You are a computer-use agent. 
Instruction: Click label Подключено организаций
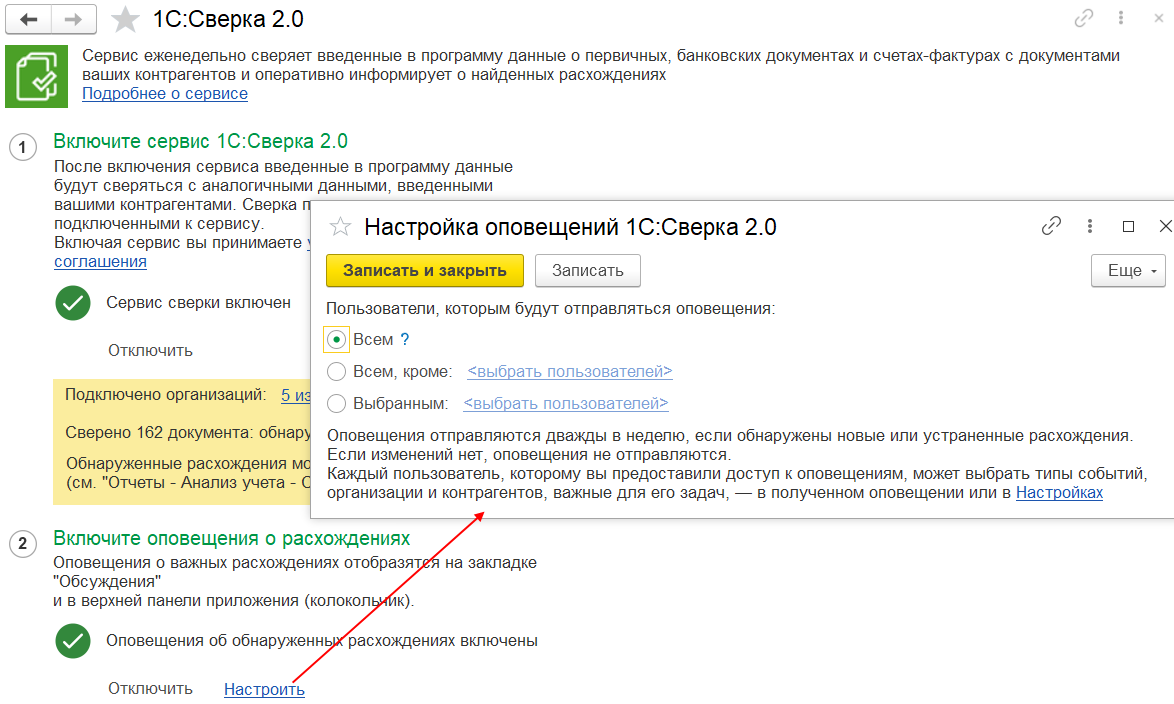pos(165,395)
